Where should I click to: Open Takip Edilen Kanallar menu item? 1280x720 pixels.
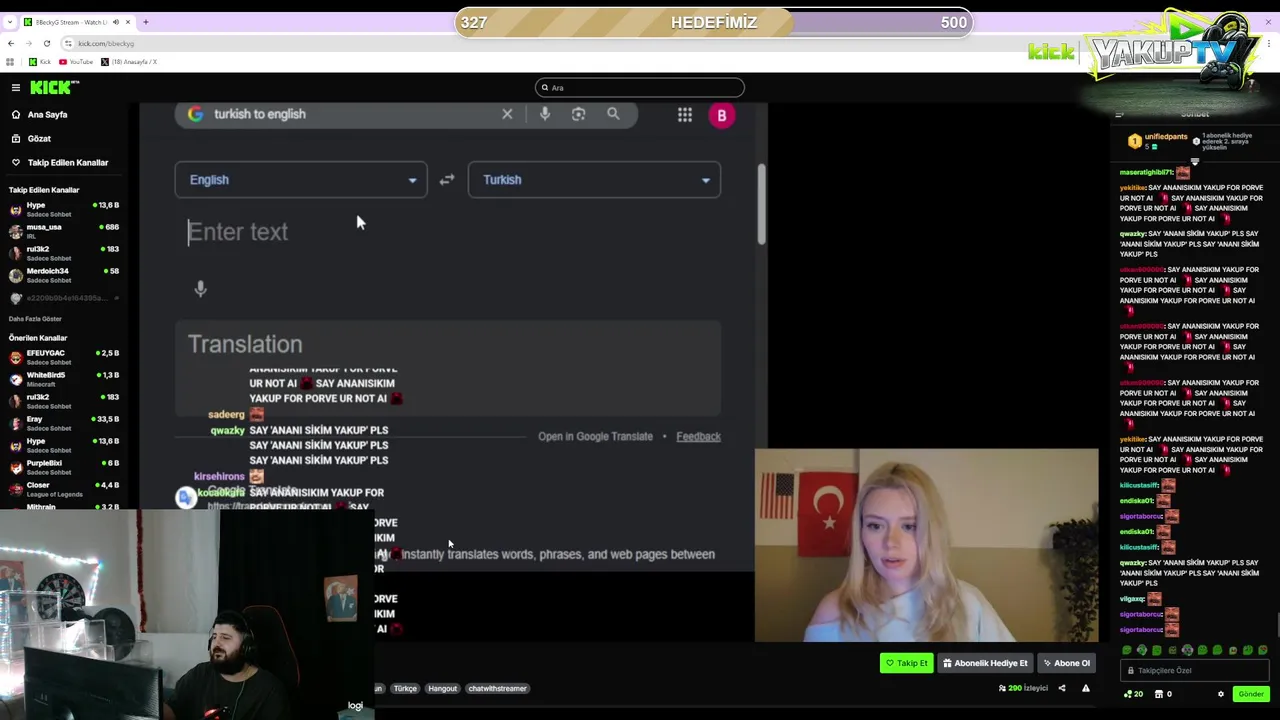[60, 163]
